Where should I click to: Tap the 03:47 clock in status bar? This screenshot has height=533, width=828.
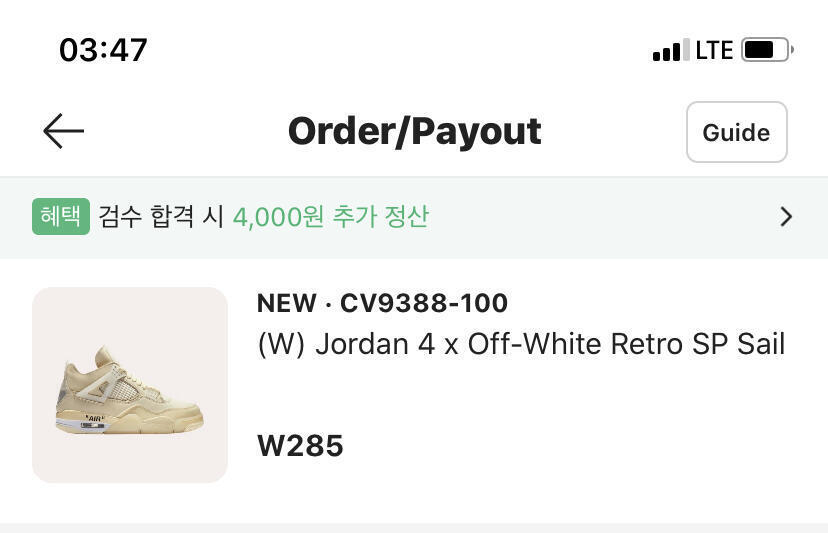point(103,50)
